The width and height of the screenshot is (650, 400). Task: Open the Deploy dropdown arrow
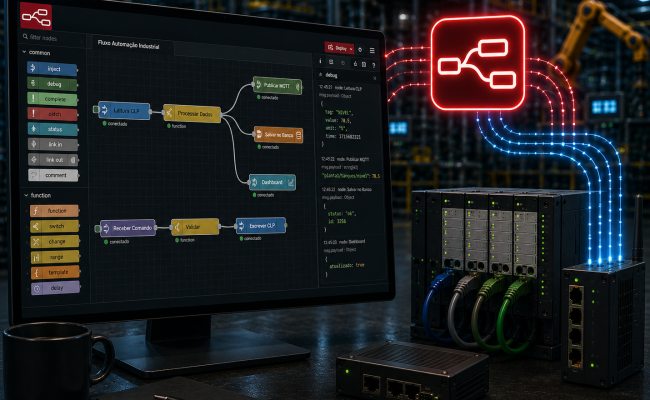point(352,49)
